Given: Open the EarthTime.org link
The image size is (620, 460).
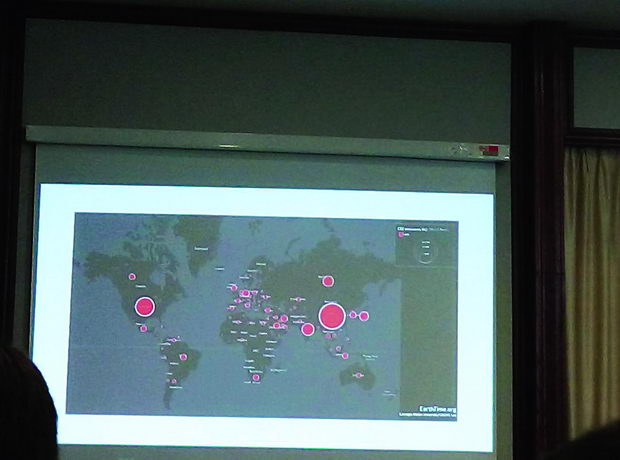Looking at the screenshot, I should point(437,409).
